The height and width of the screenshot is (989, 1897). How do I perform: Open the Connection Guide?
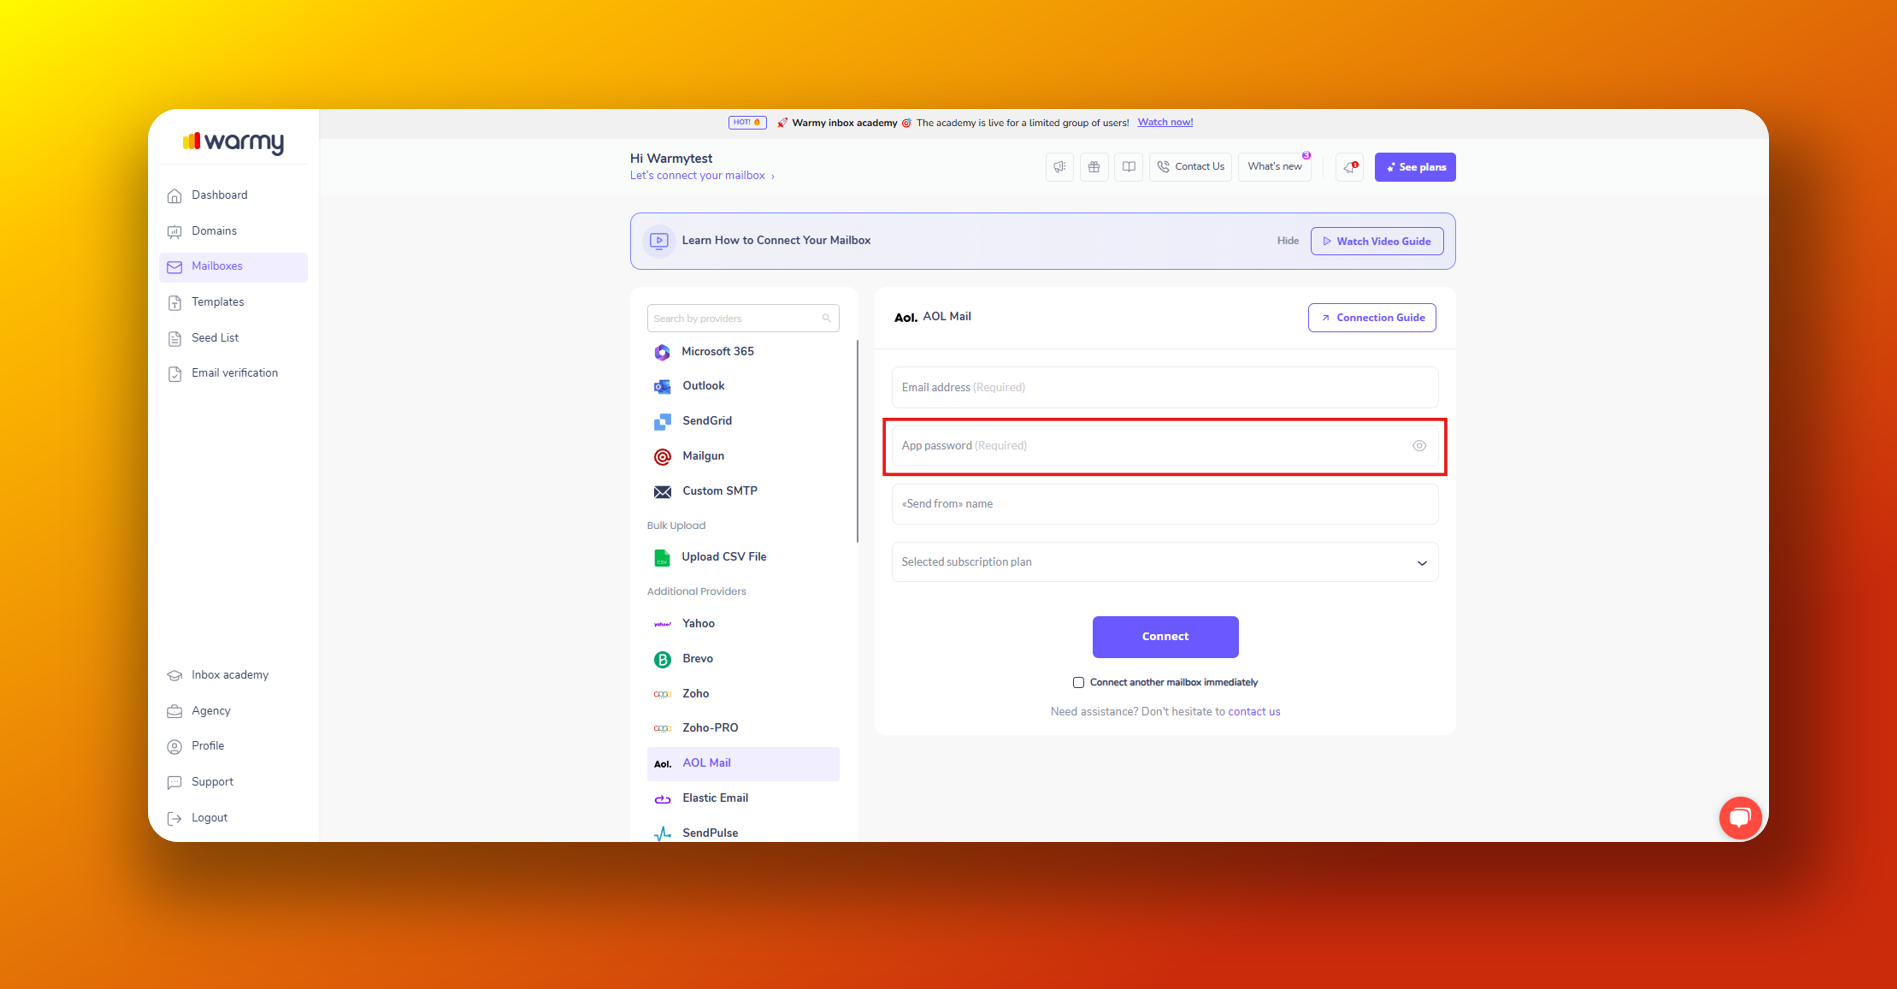1372,318
